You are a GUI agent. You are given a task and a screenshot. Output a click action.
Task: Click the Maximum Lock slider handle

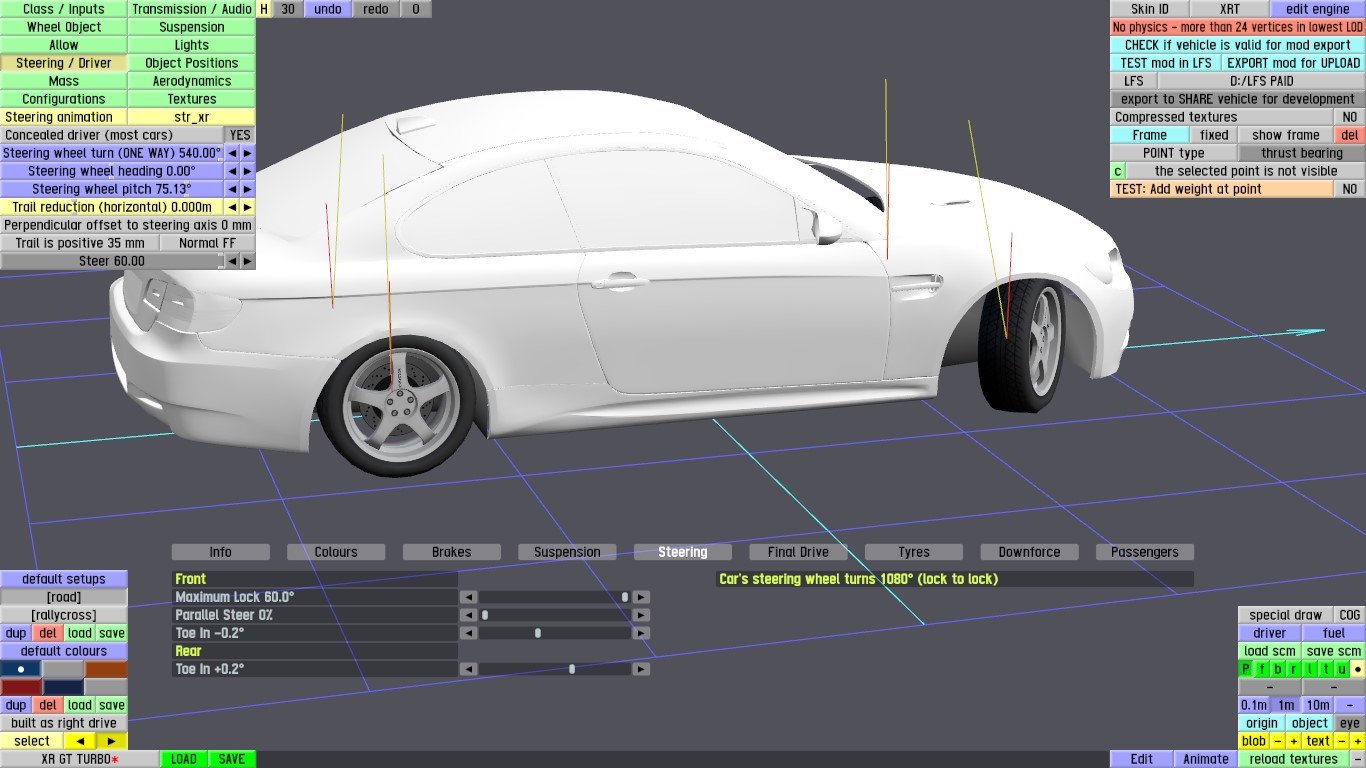click(x=625, y=597)
